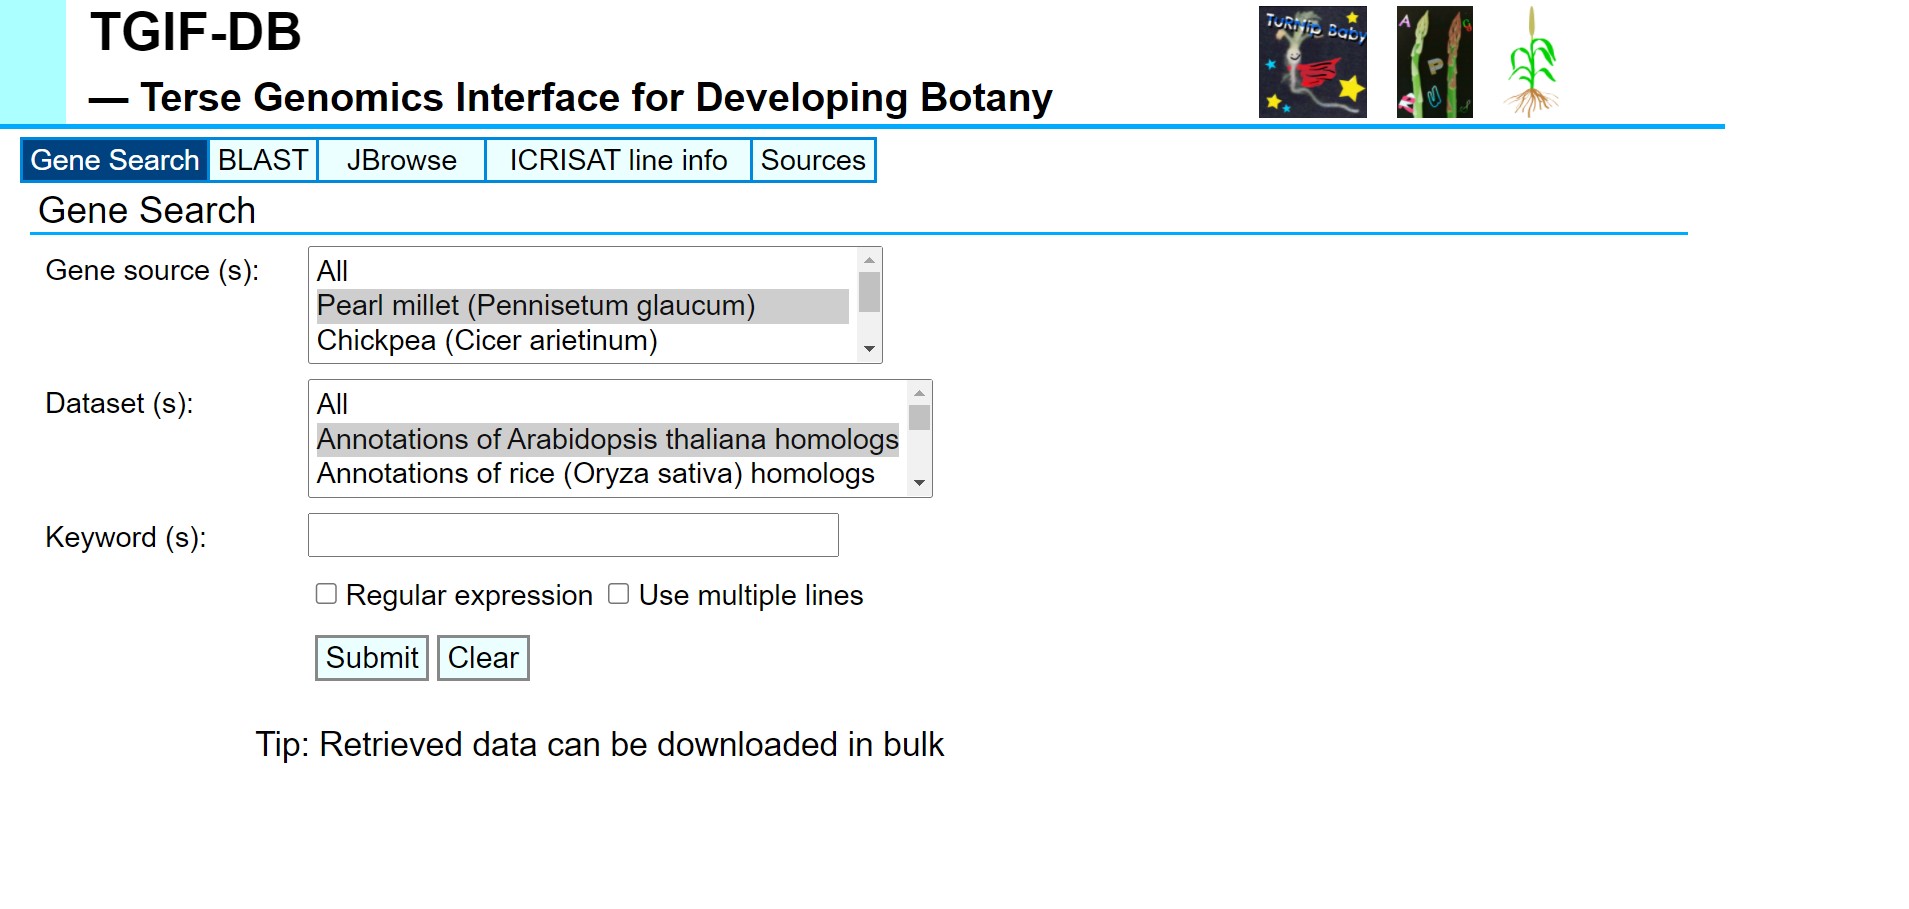
Task: Toggle the Use multiple lines checkbox
Action: [619, 594]
